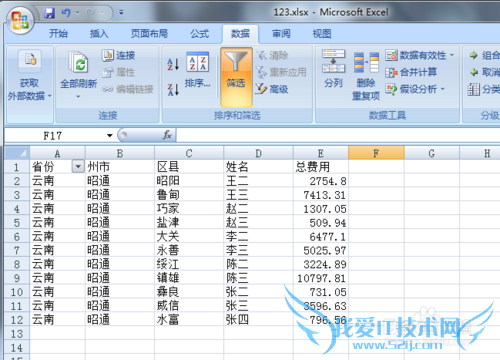Select column A header

point(57,153)
